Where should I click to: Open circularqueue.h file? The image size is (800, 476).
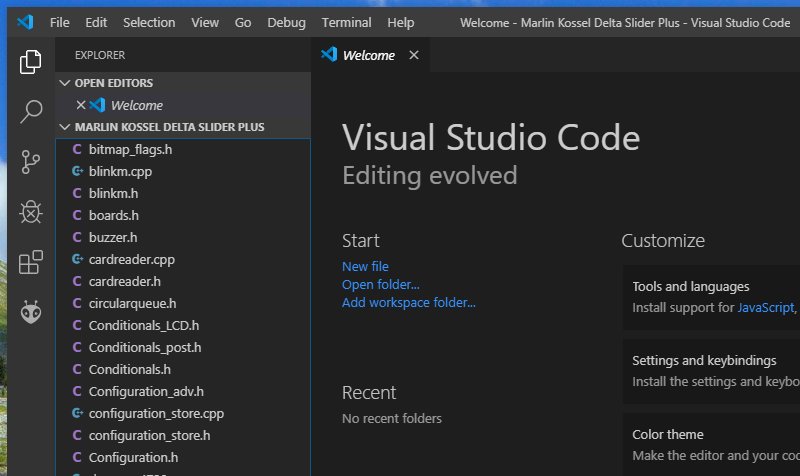pos(183,303)
